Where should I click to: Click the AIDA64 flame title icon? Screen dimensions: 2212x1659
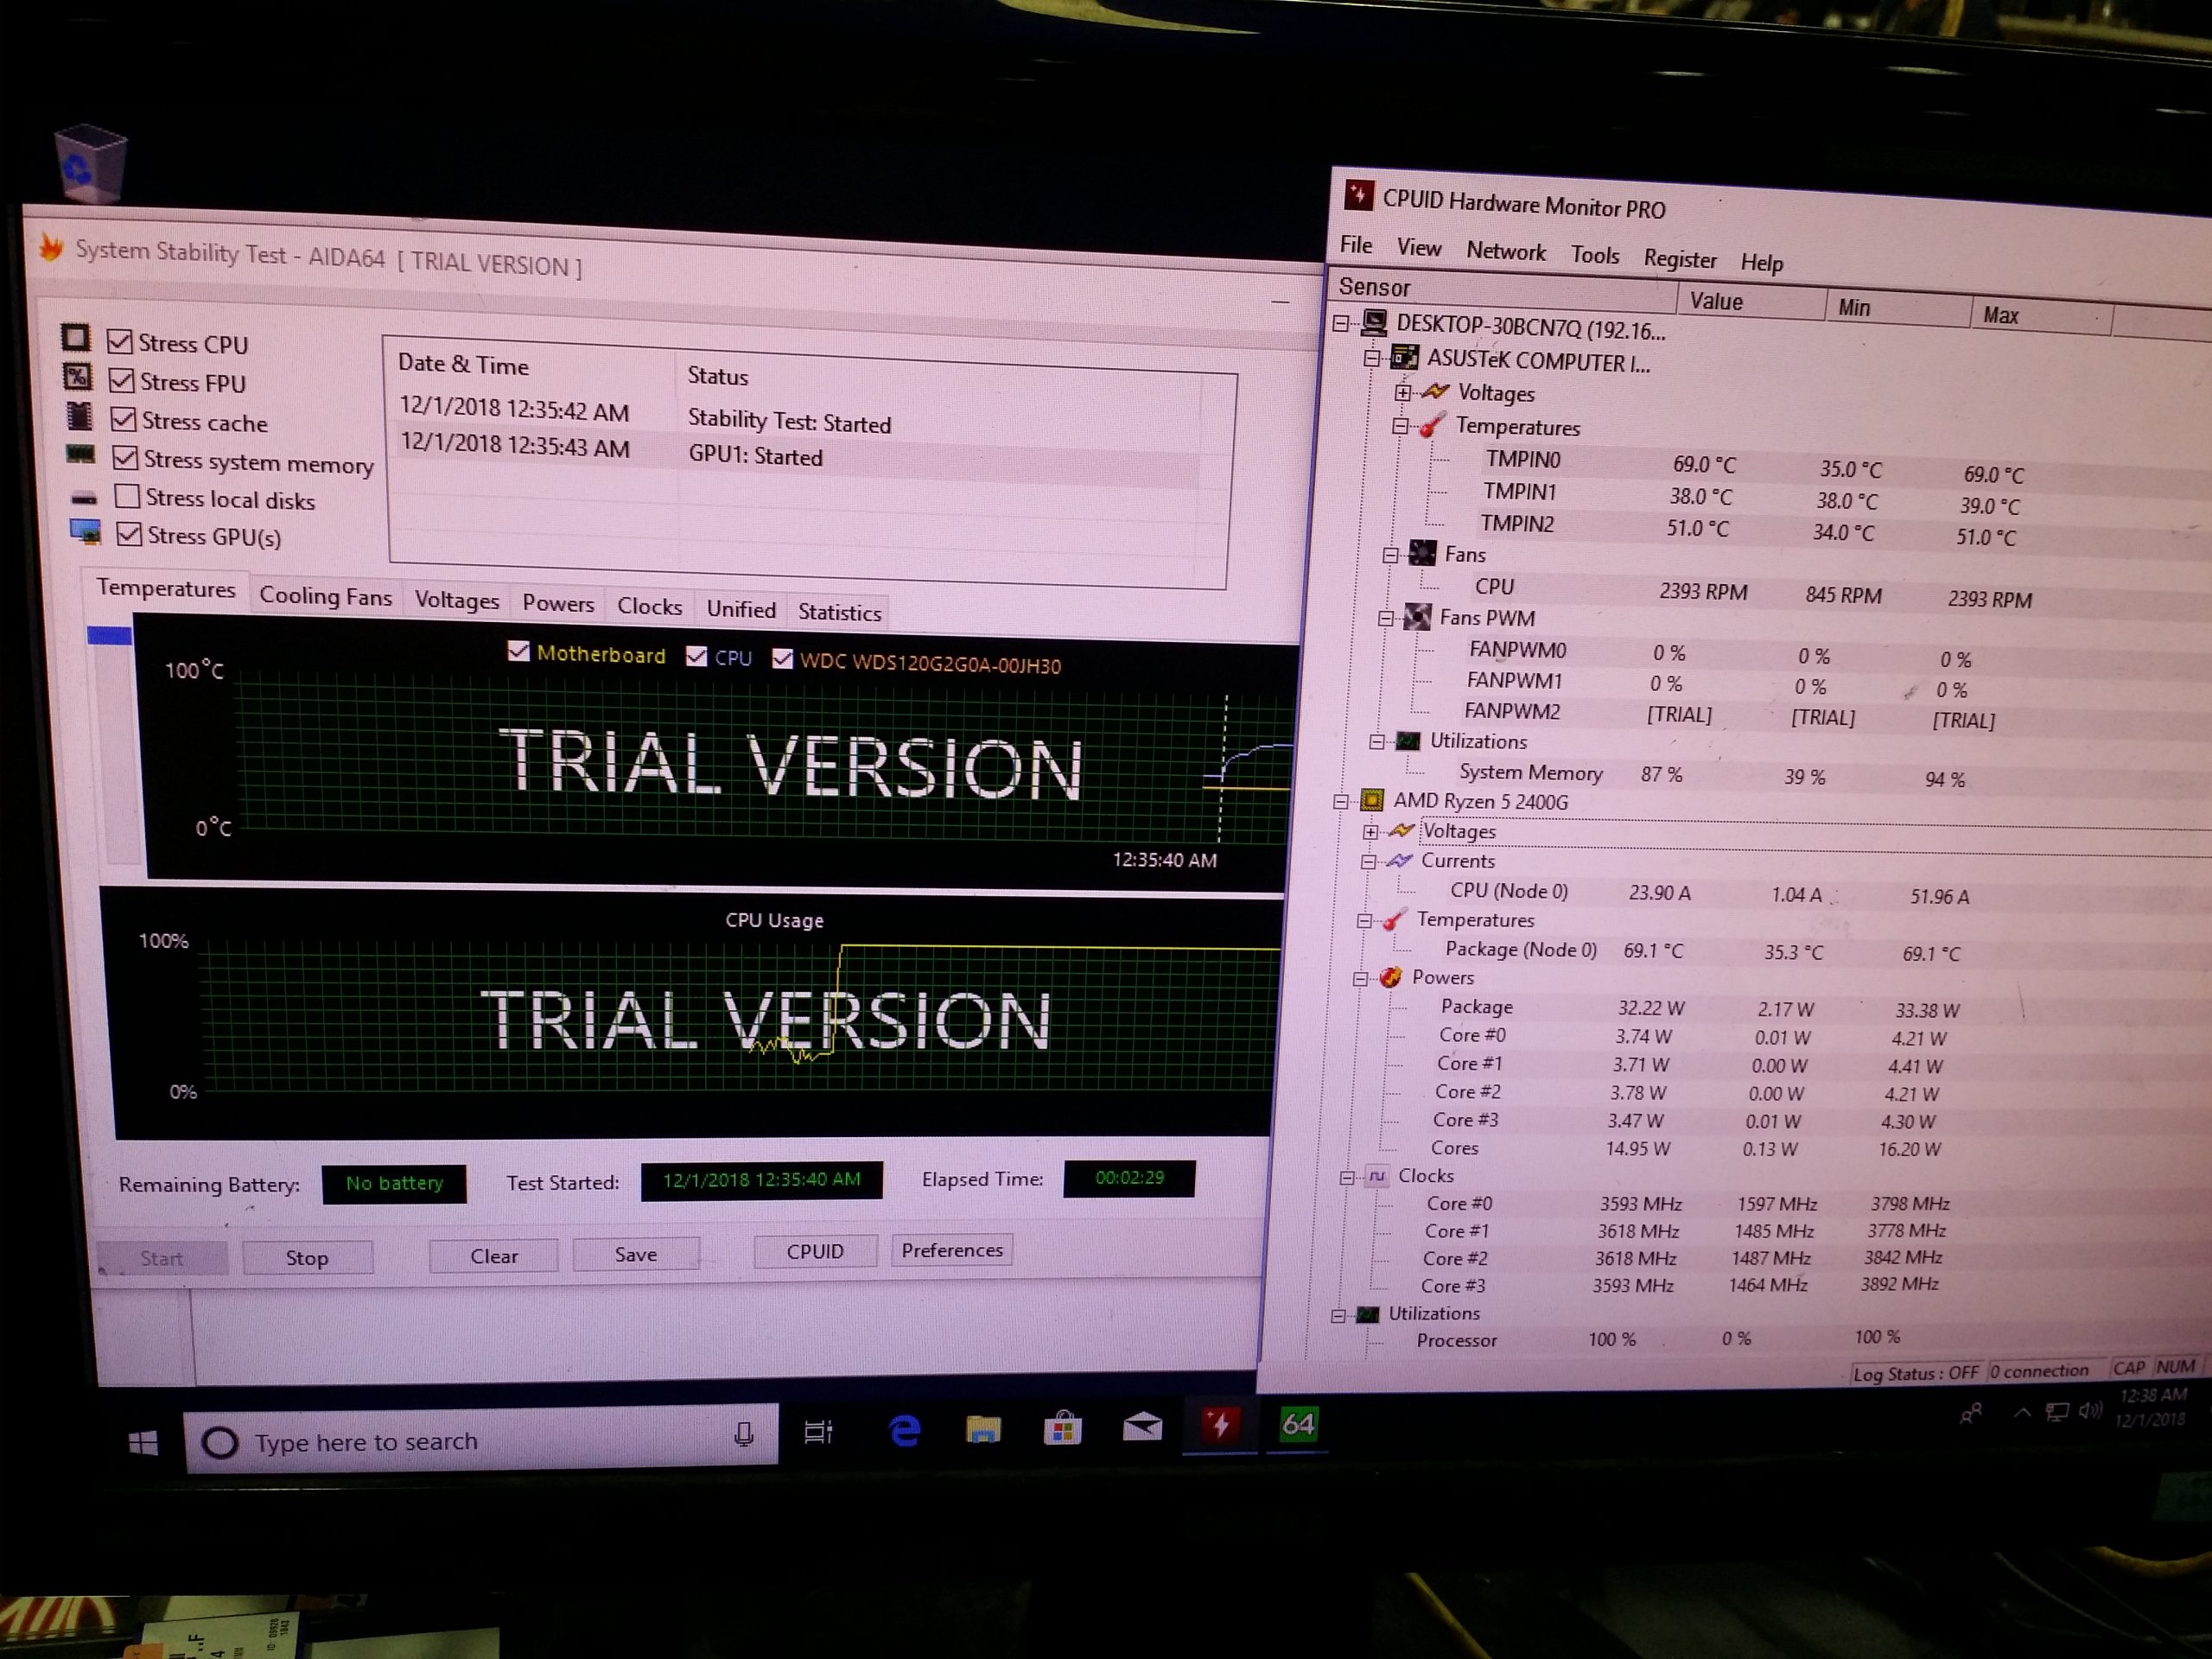[x=51, y=247]
